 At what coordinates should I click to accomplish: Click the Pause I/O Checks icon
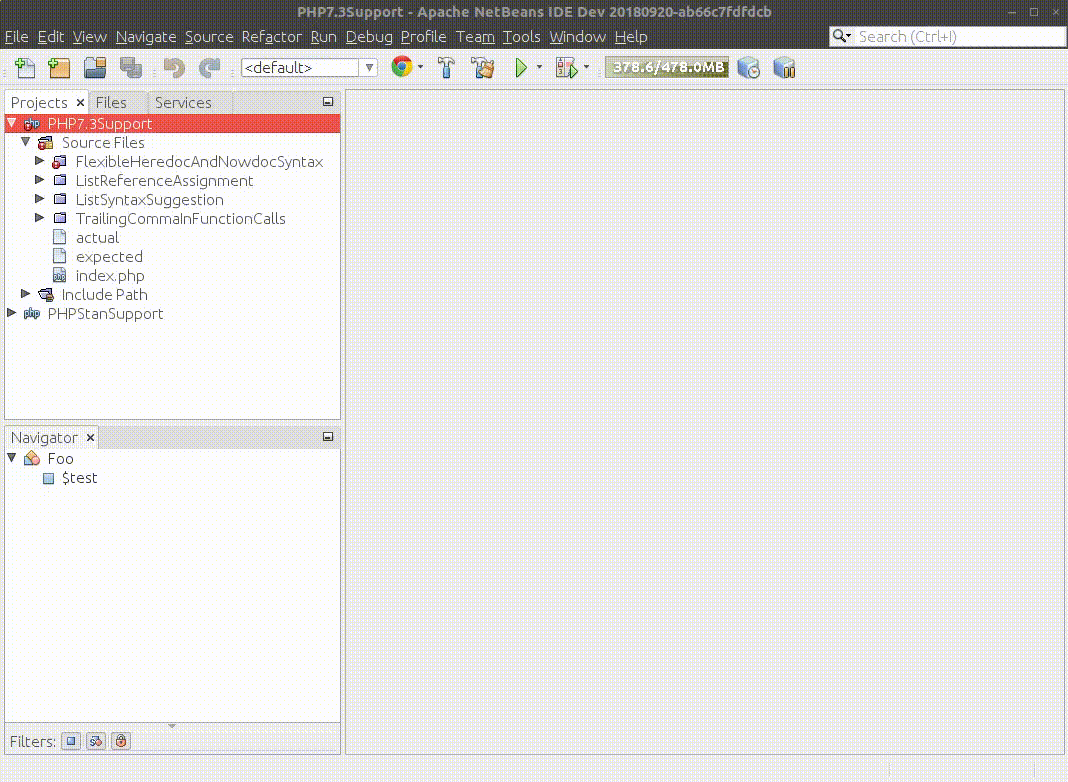point(784,67)
